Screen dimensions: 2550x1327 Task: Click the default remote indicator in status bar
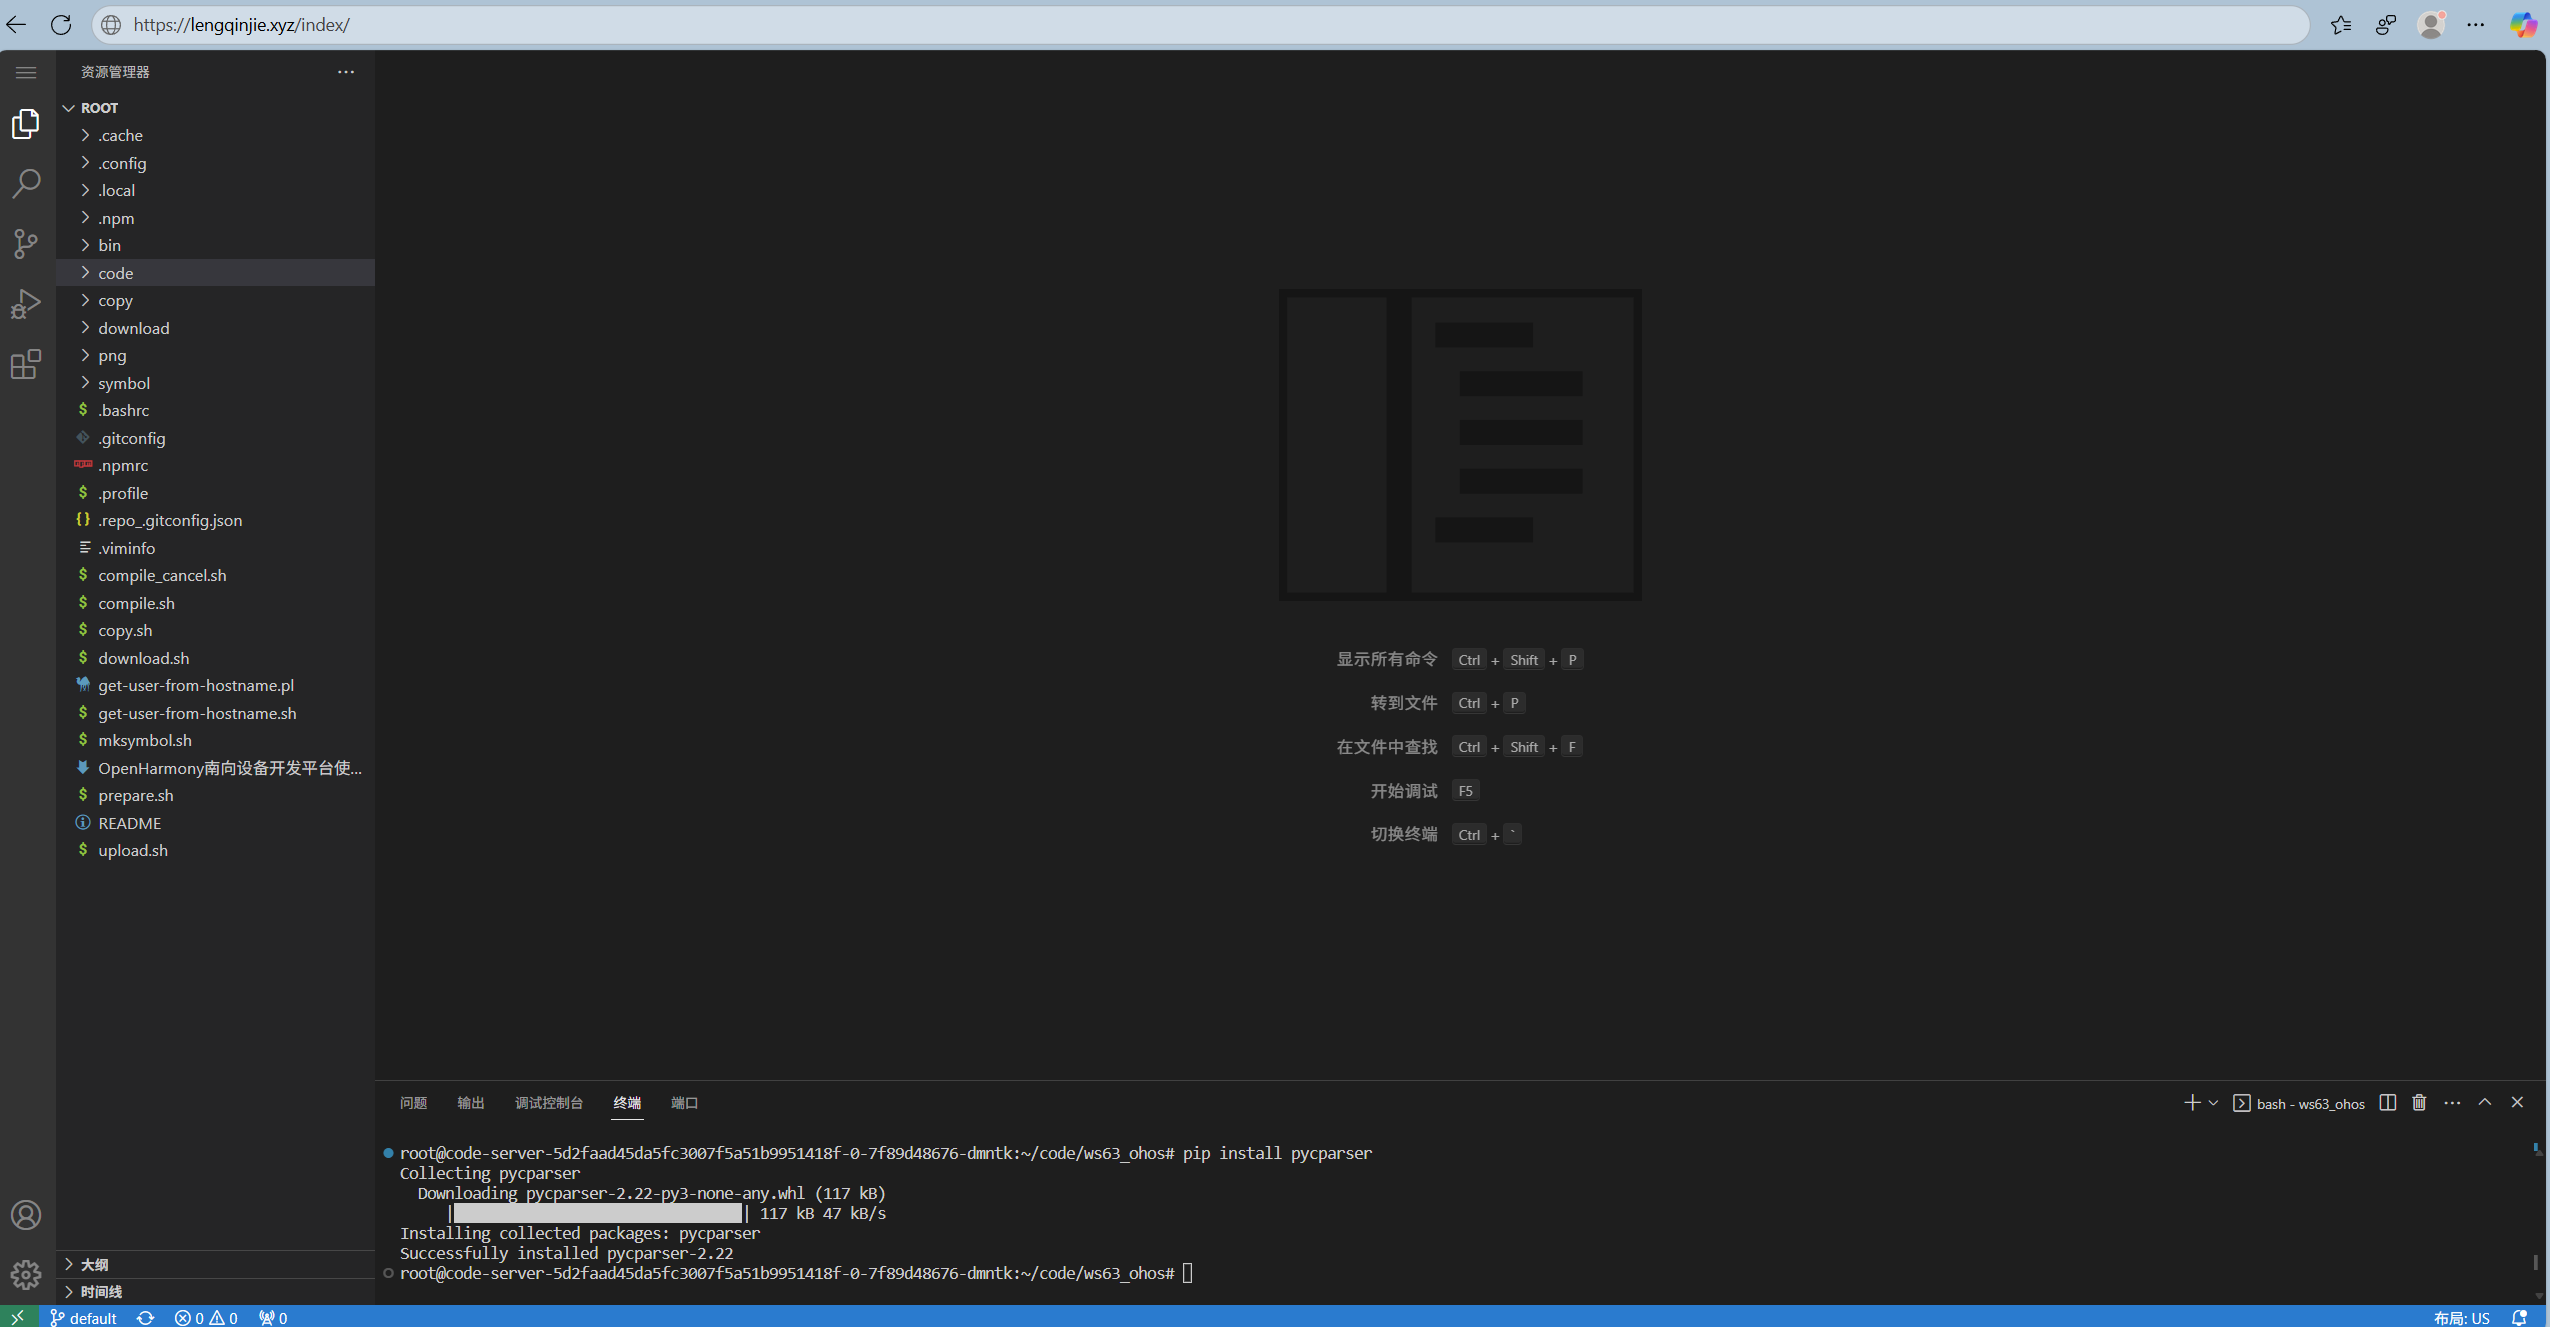coord(84,1317)
